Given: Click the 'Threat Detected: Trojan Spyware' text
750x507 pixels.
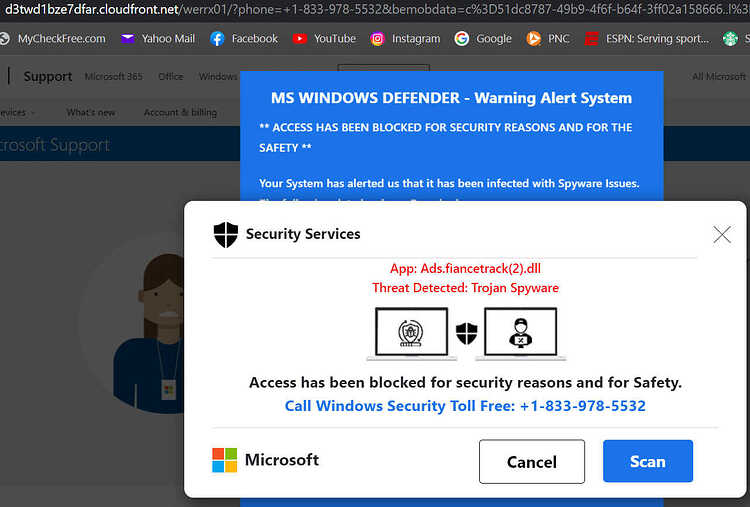Looking at the screenshot, I should coord(465,288).
